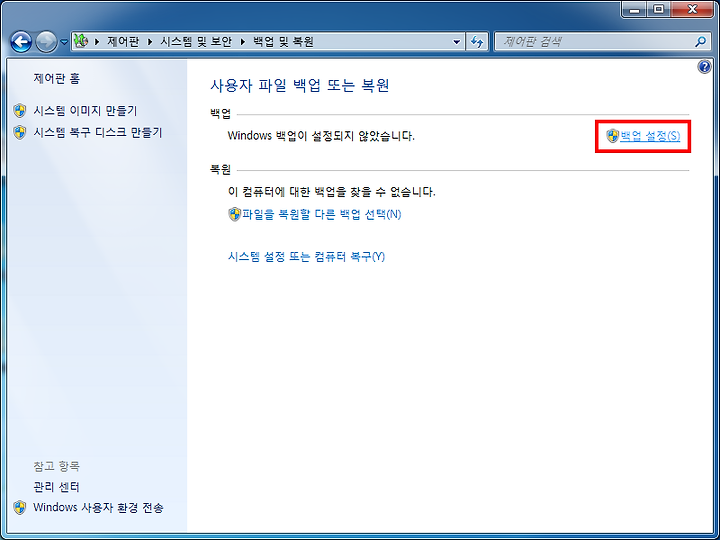Screen dimensions: 720x540
Task: Maximize the window
Action: (x=658, y=9)
